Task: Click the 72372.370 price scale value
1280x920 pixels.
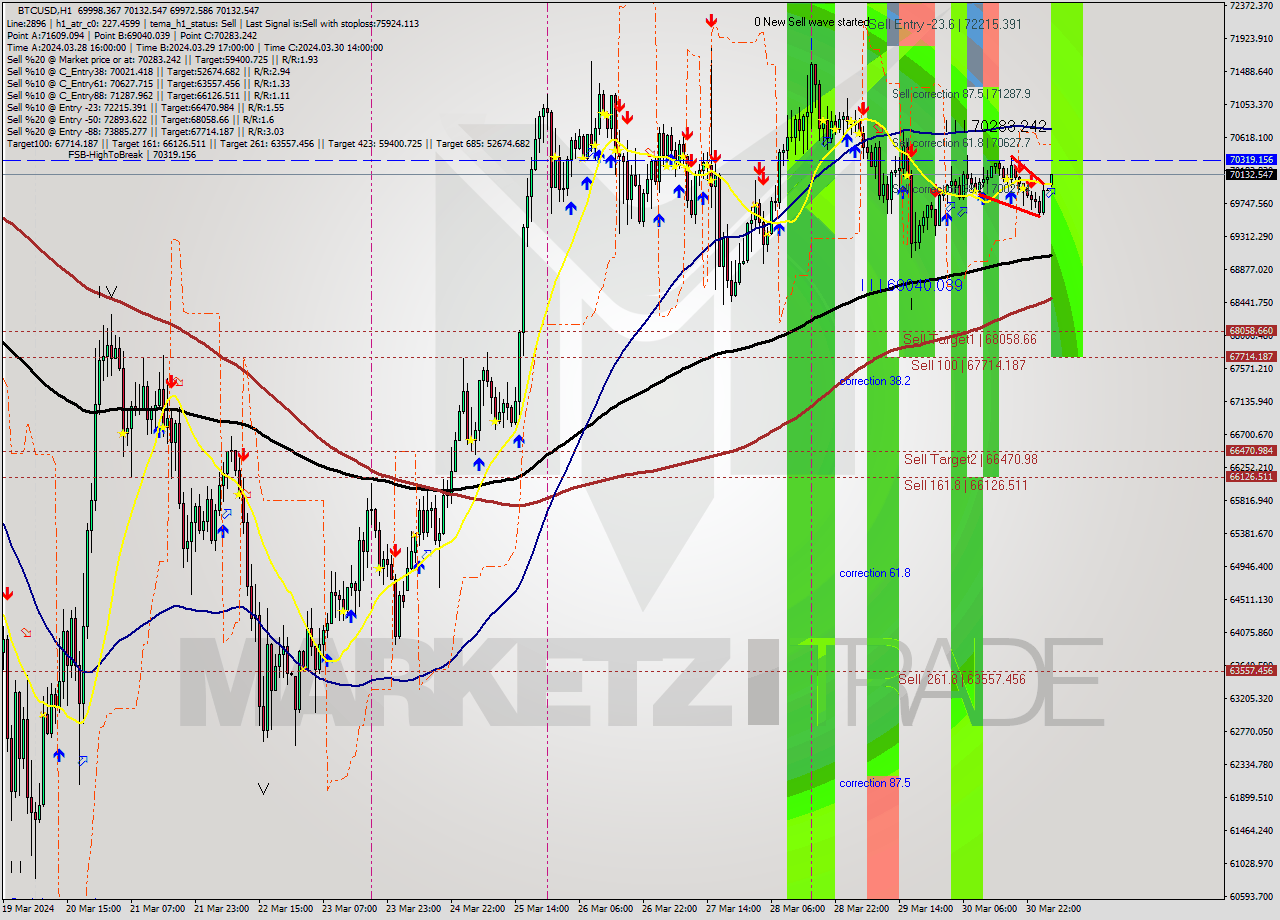Action: (x=1251, y=6)
